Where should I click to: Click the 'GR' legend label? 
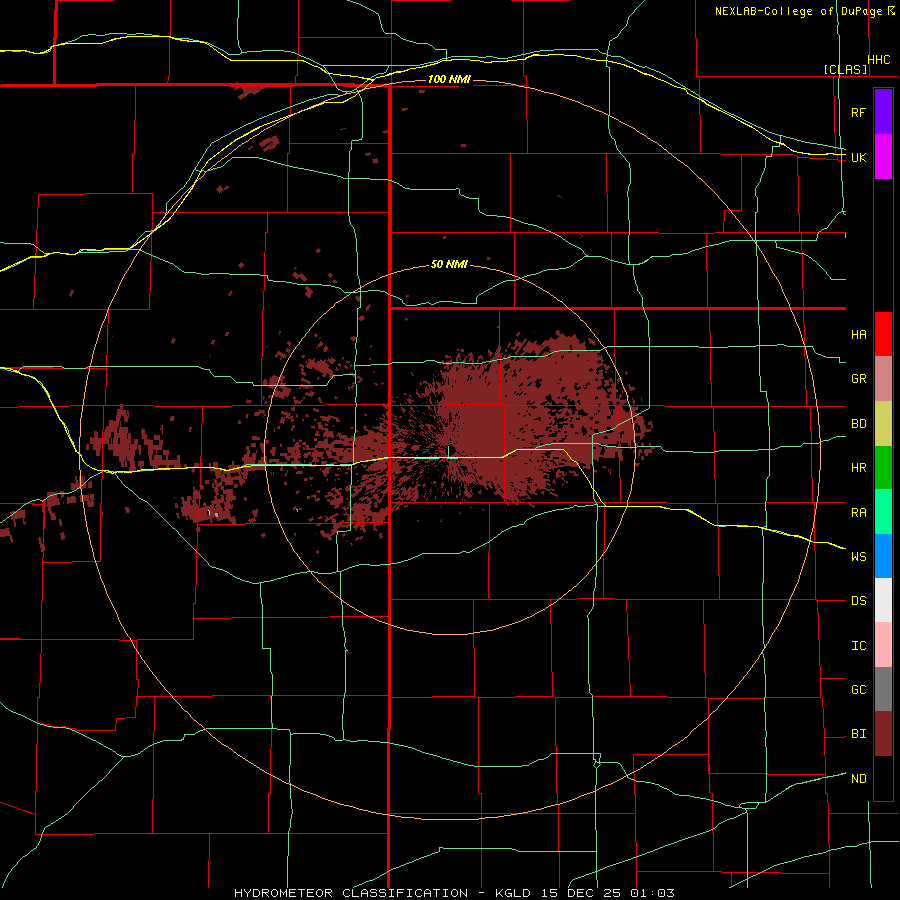pyautogui.click(x=859, y=379)
